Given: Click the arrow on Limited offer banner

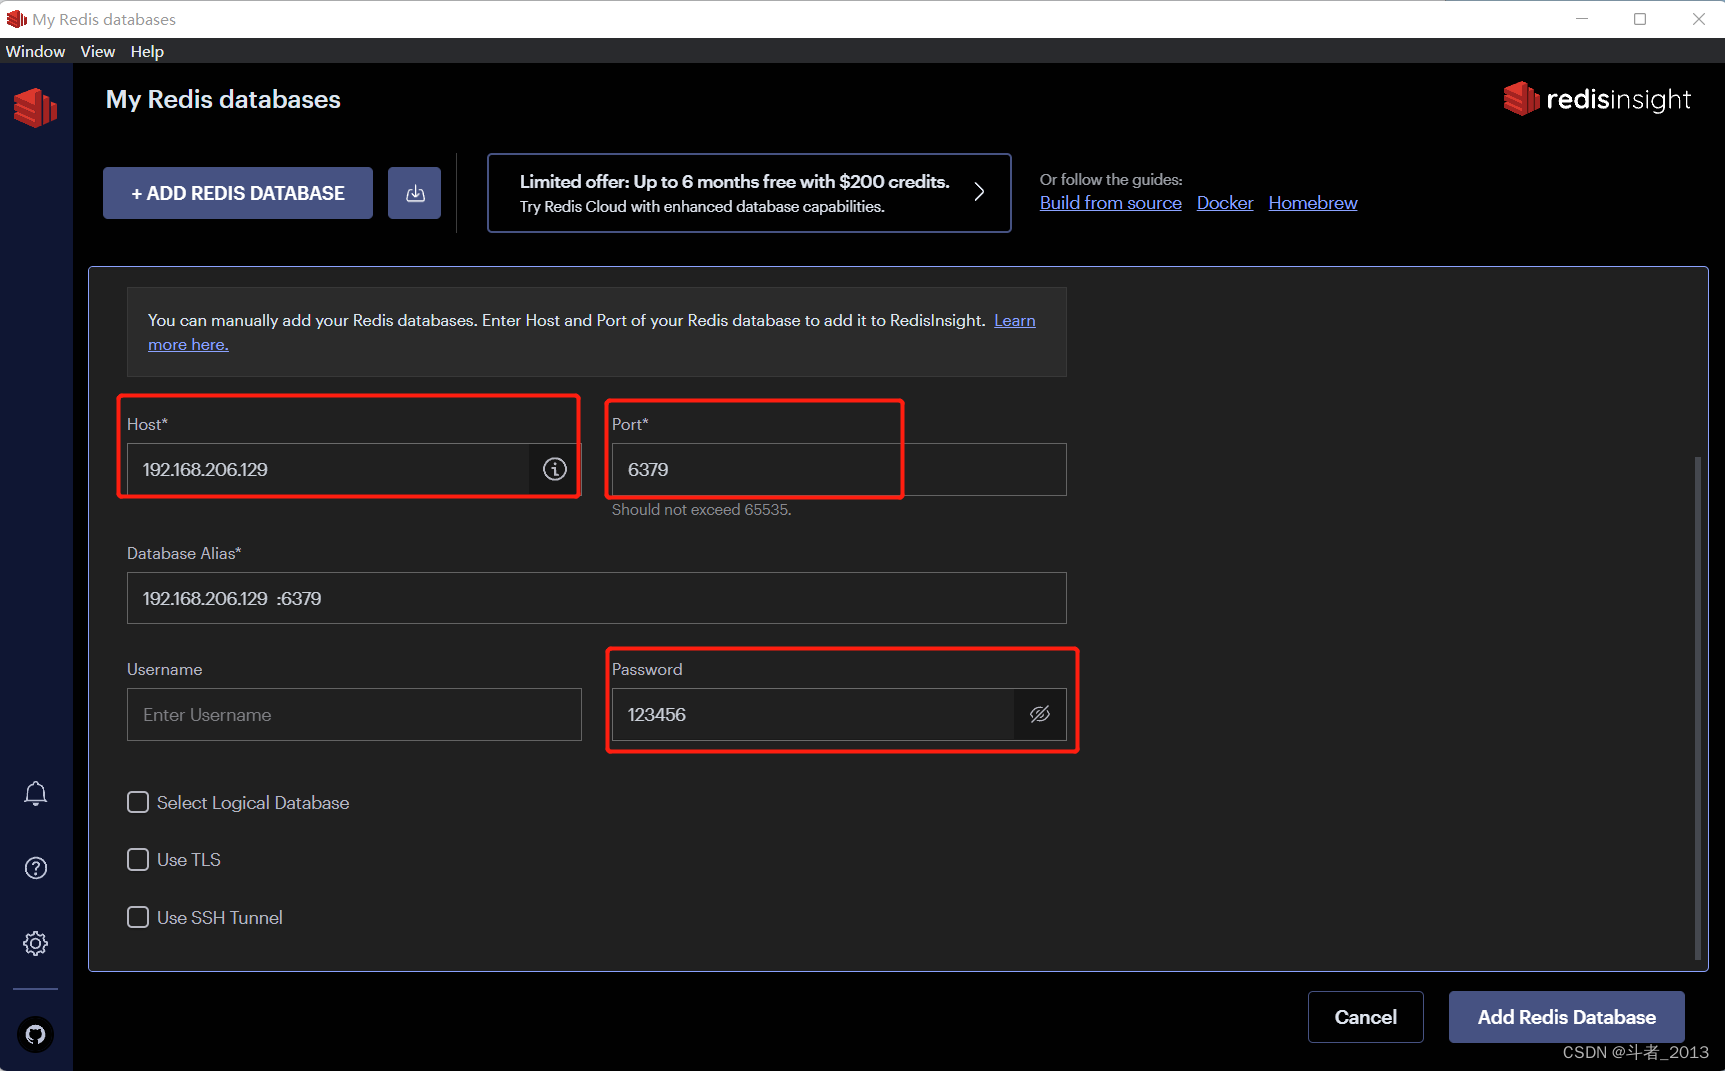Looking at the screenshot, I should click(x=979, y=192).
